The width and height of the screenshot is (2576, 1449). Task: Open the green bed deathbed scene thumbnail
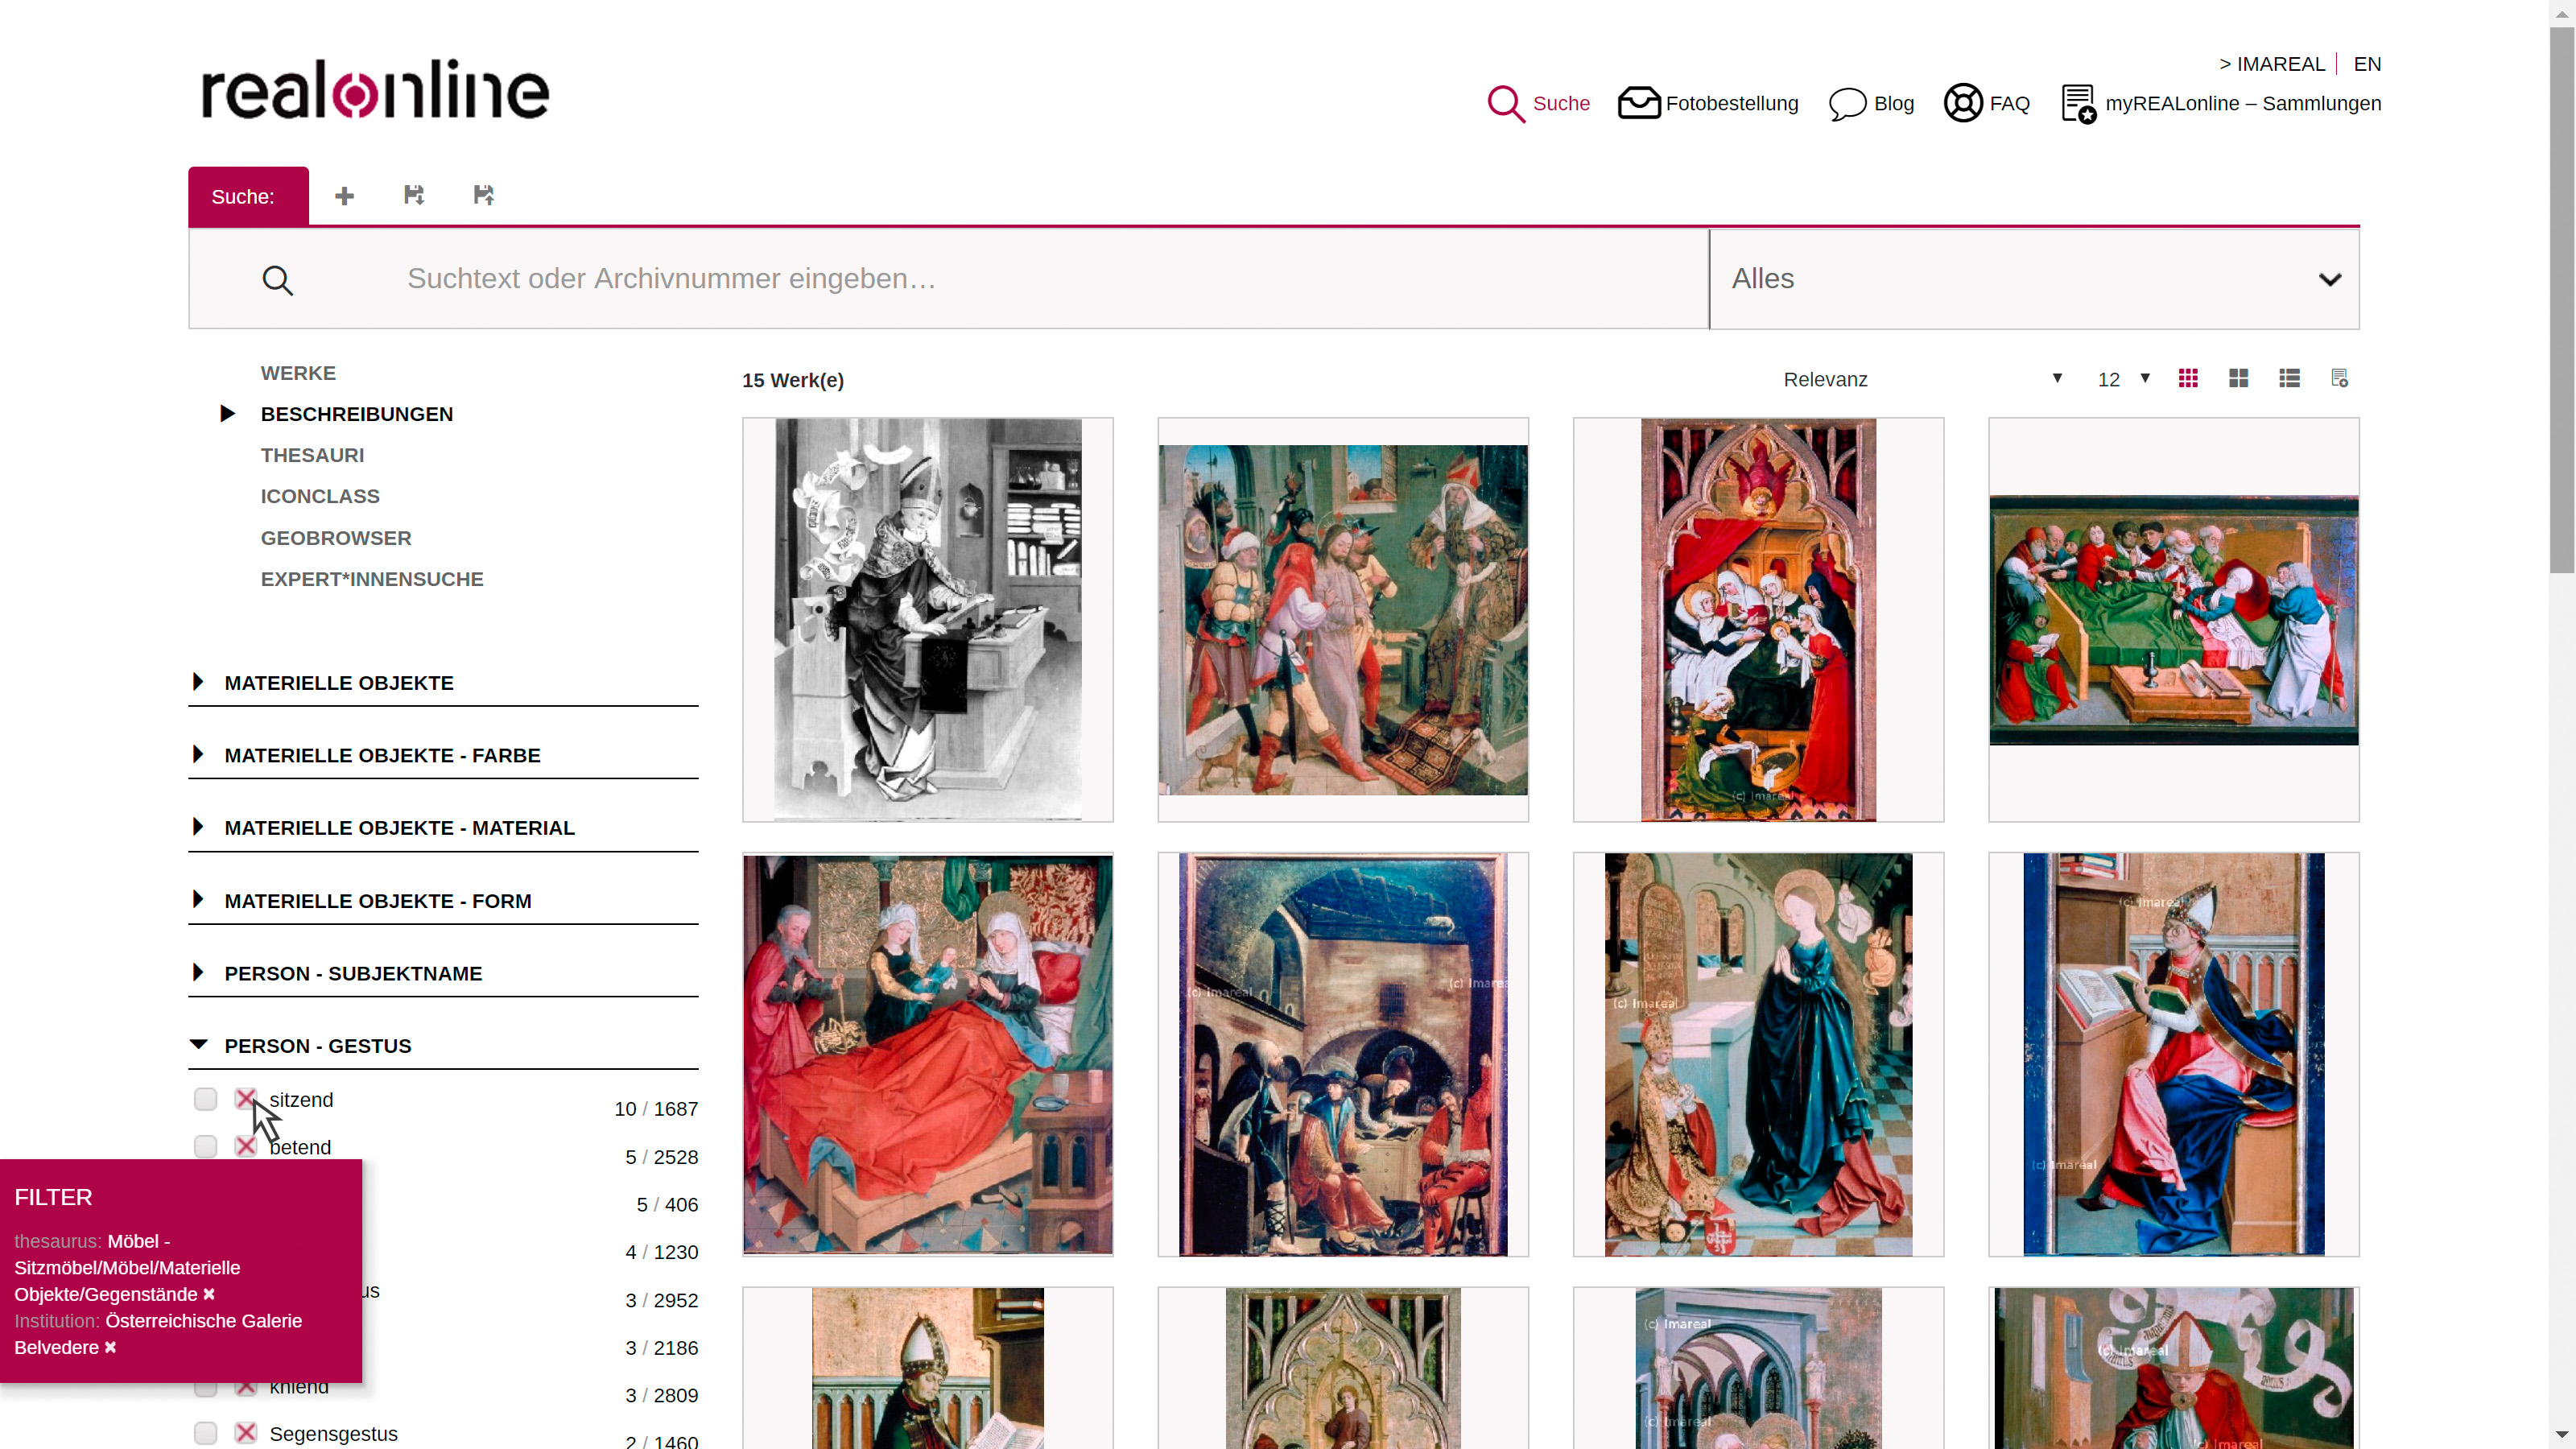pyautogui.click(x=2173, y=619)
